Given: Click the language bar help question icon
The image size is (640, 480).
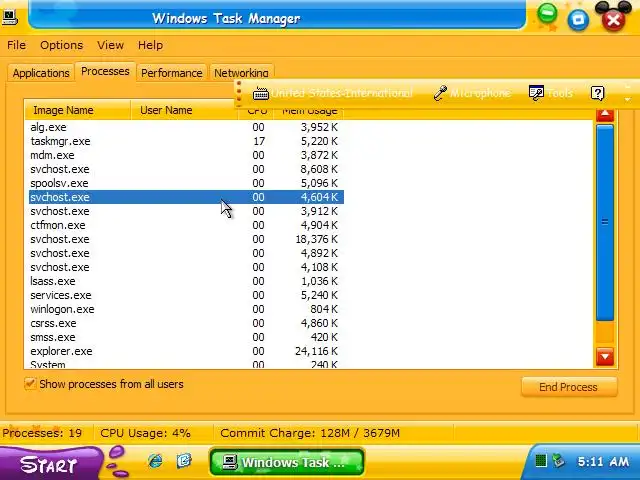Looking at the screenshot, I should pyautogui.click(x=597, y=93).
